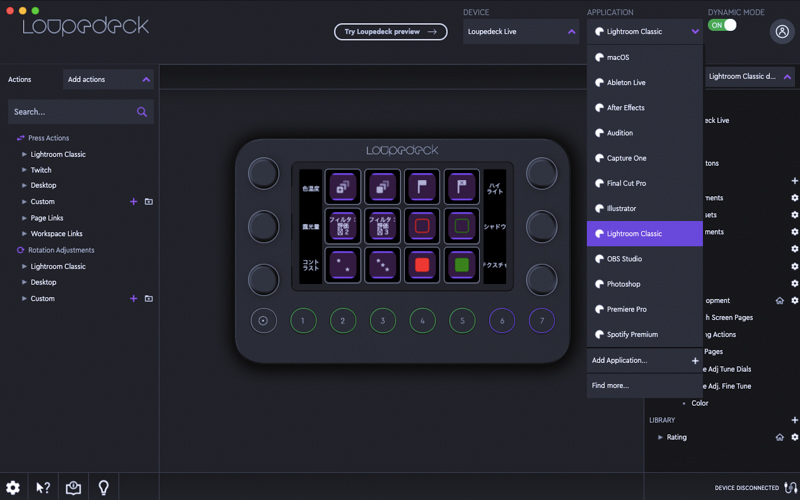This screenshot has width=800, height=500.
Task: Click the round home button on device
Action: [x=263, y=321]
